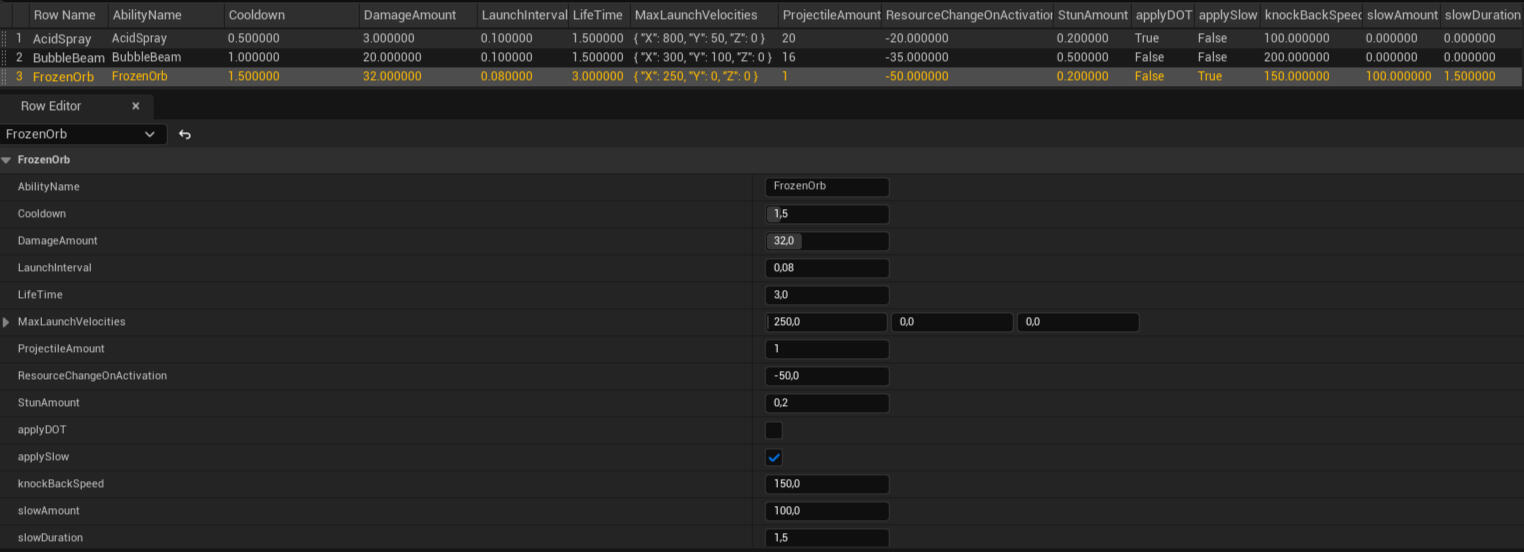Enable the applyDOT checkbox

773,430
